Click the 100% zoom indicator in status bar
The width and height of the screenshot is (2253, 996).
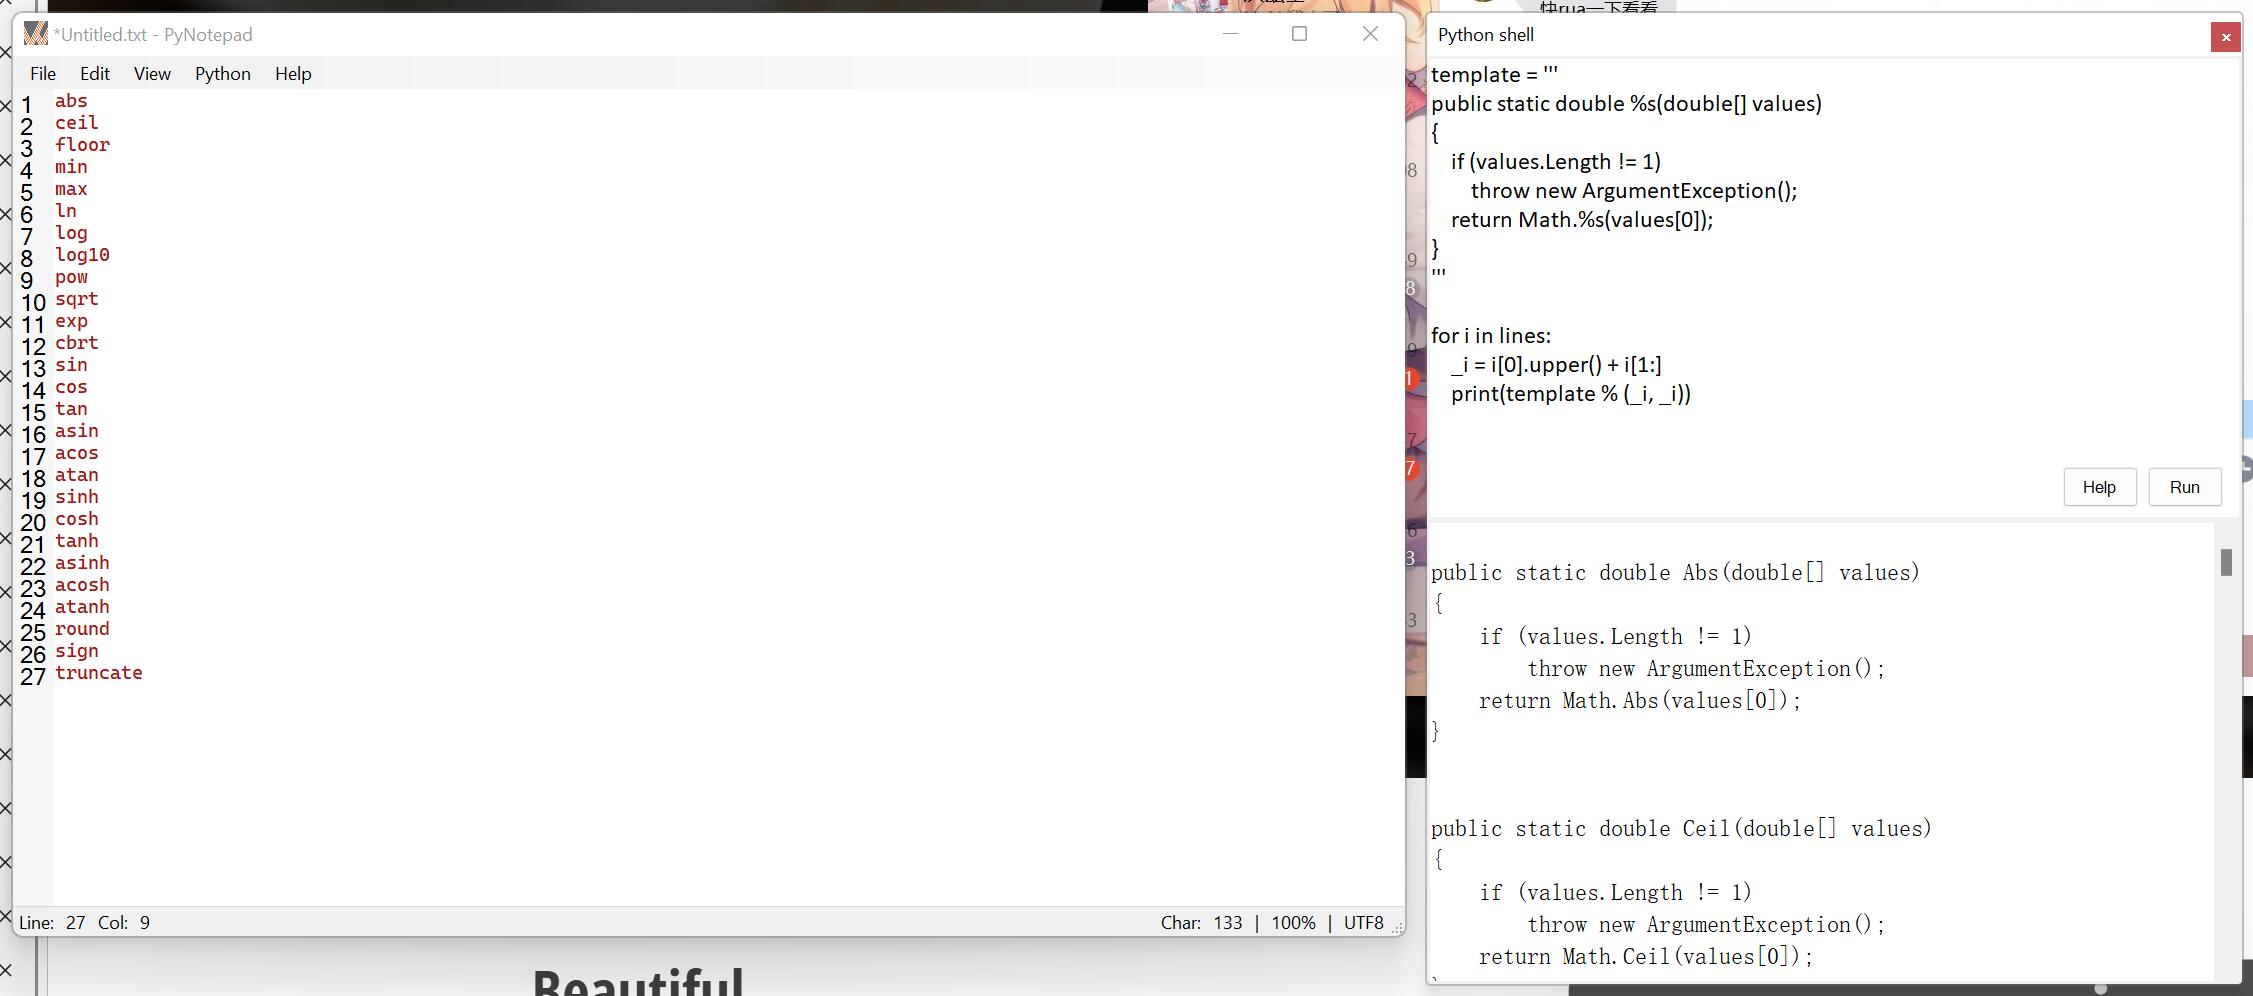point(1293,923)
